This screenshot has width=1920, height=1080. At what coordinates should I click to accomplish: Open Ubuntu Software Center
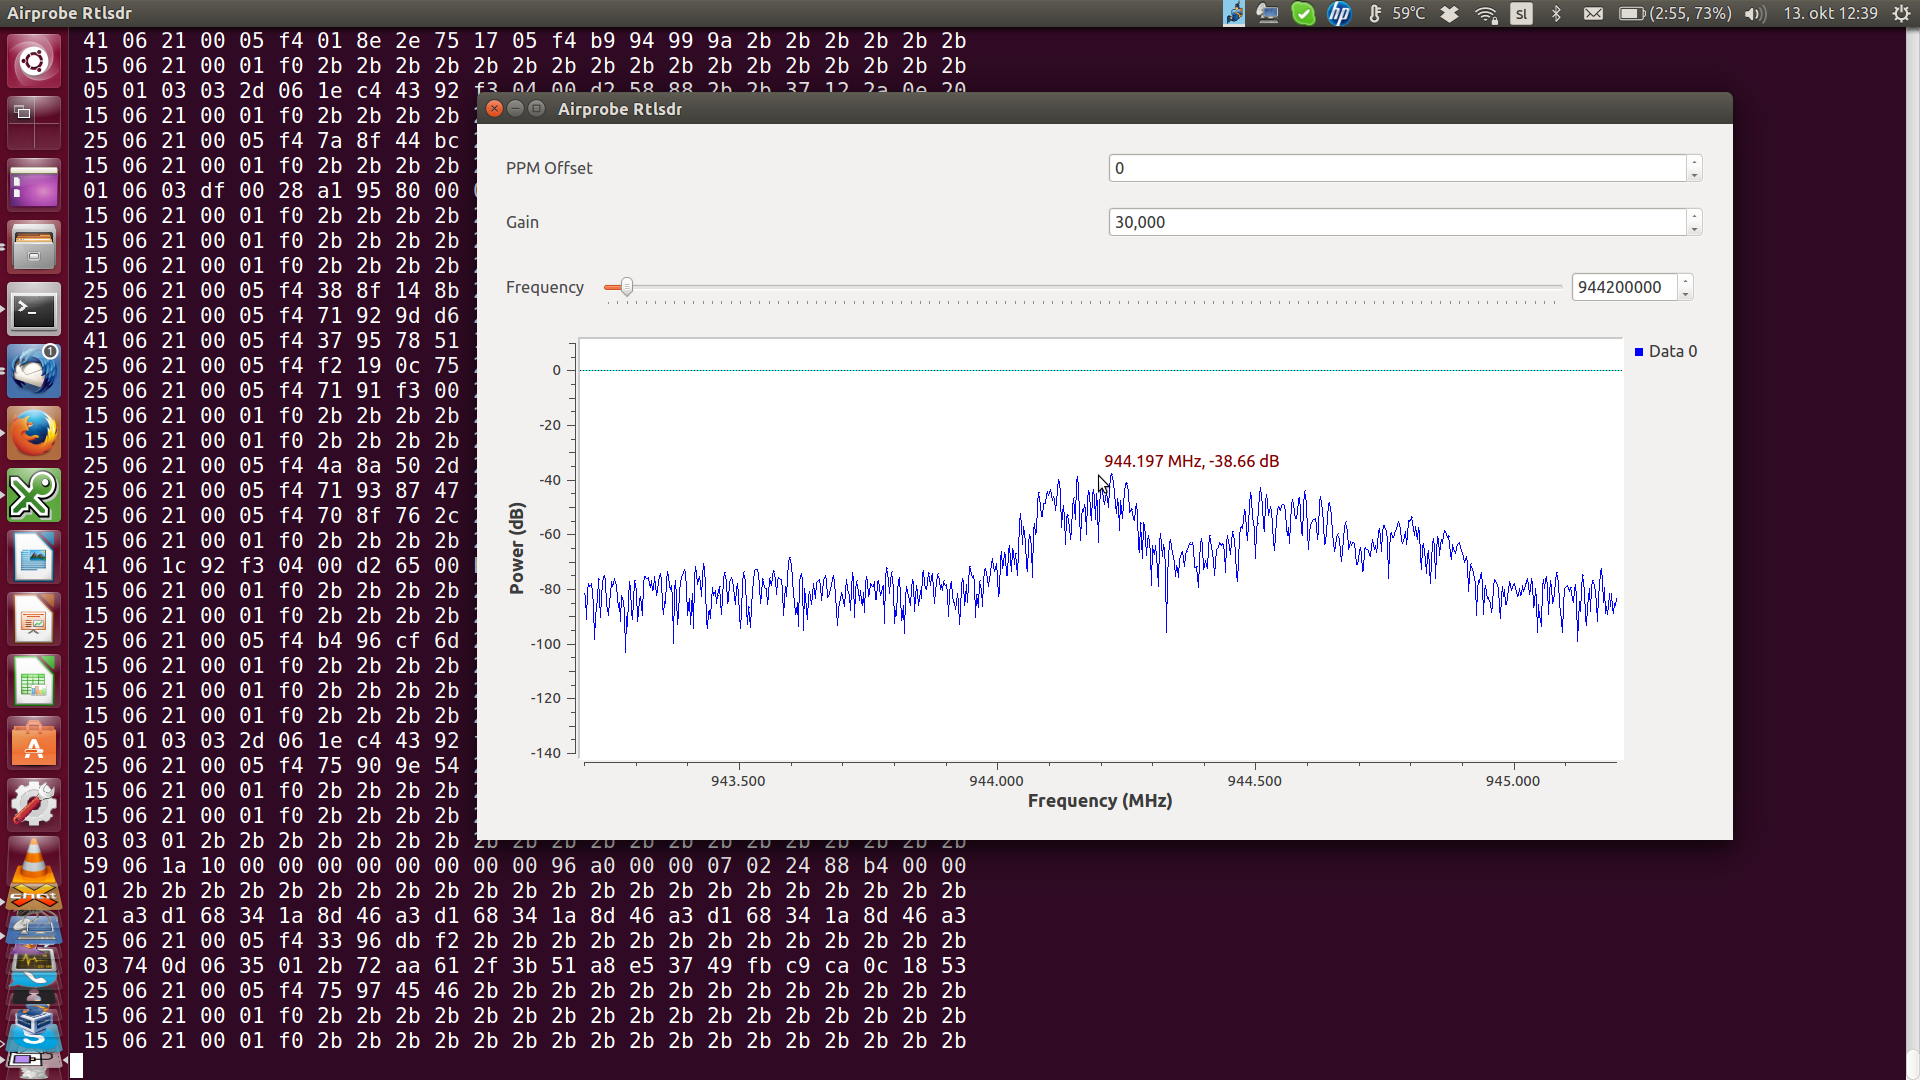pyautogui.click(x=34, y=744)
